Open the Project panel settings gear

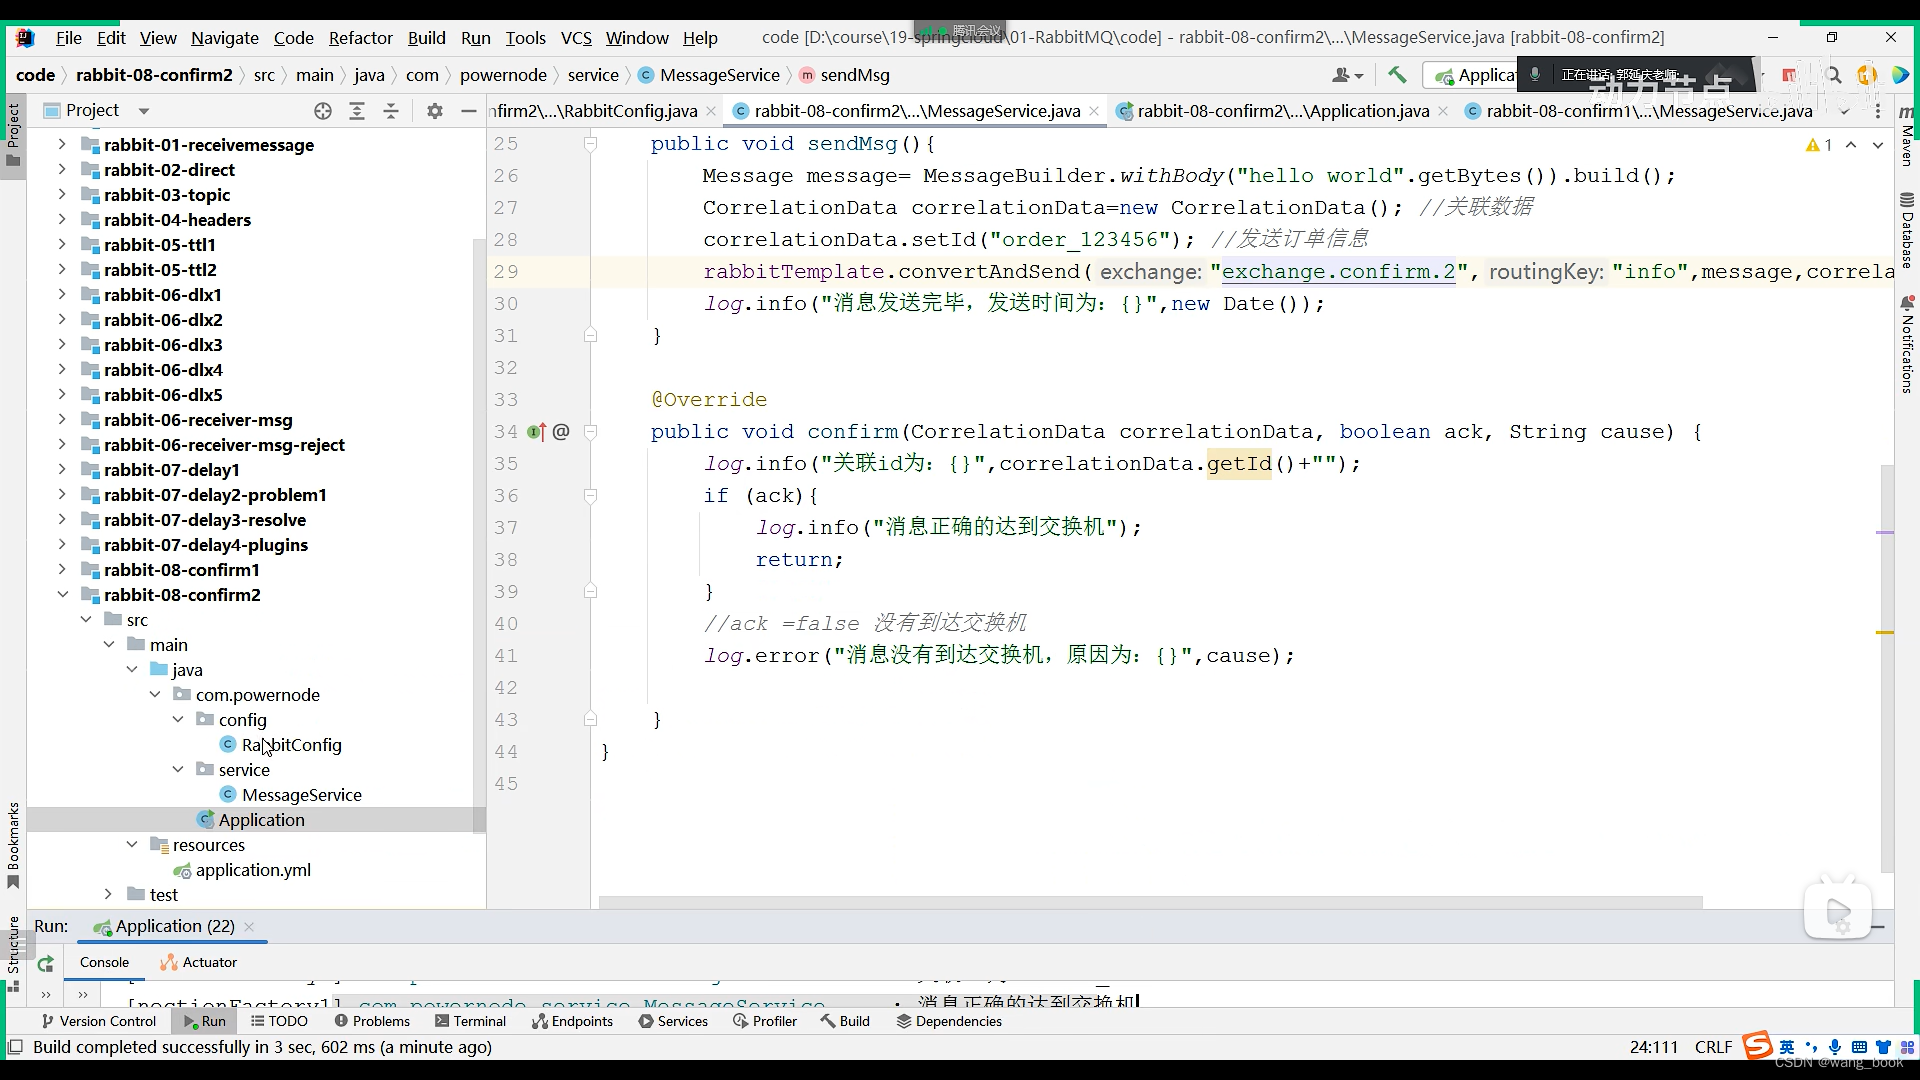point(434,111)
